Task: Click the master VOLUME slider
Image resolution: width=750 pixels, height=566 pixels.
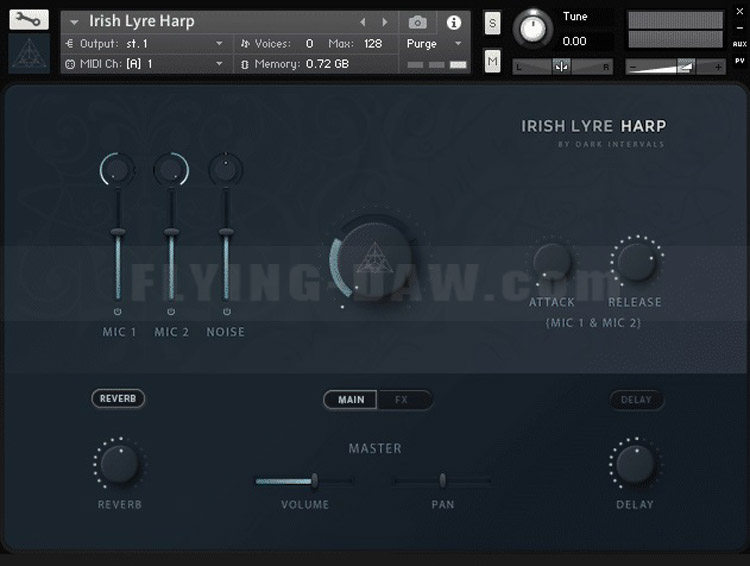Action: pos(305,481)
